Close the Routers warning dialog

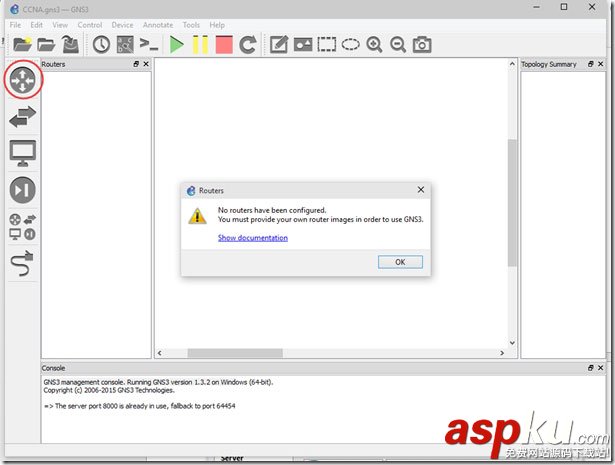tap(421, 190)
